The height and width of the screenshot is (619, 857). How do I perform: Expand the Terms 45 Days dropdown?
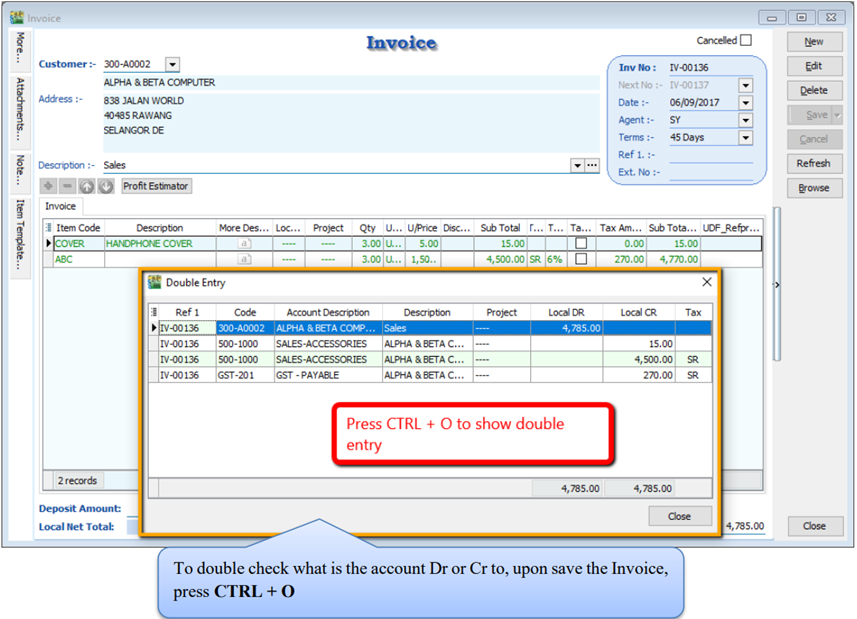pyautogui.click(x=745, y=137)
